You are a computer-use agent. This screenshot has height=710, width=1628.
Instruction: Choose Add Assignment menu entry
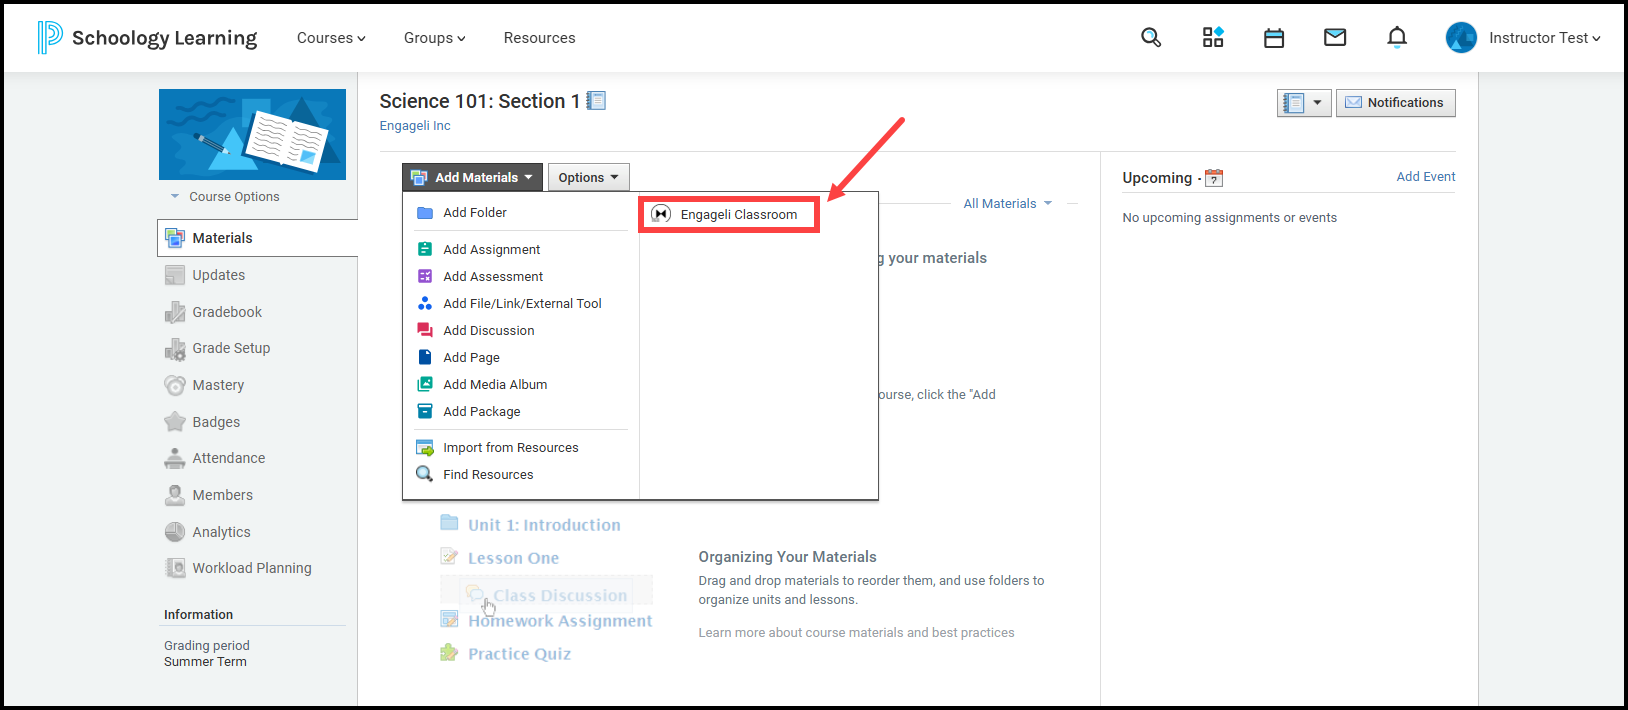coord(492,250)
